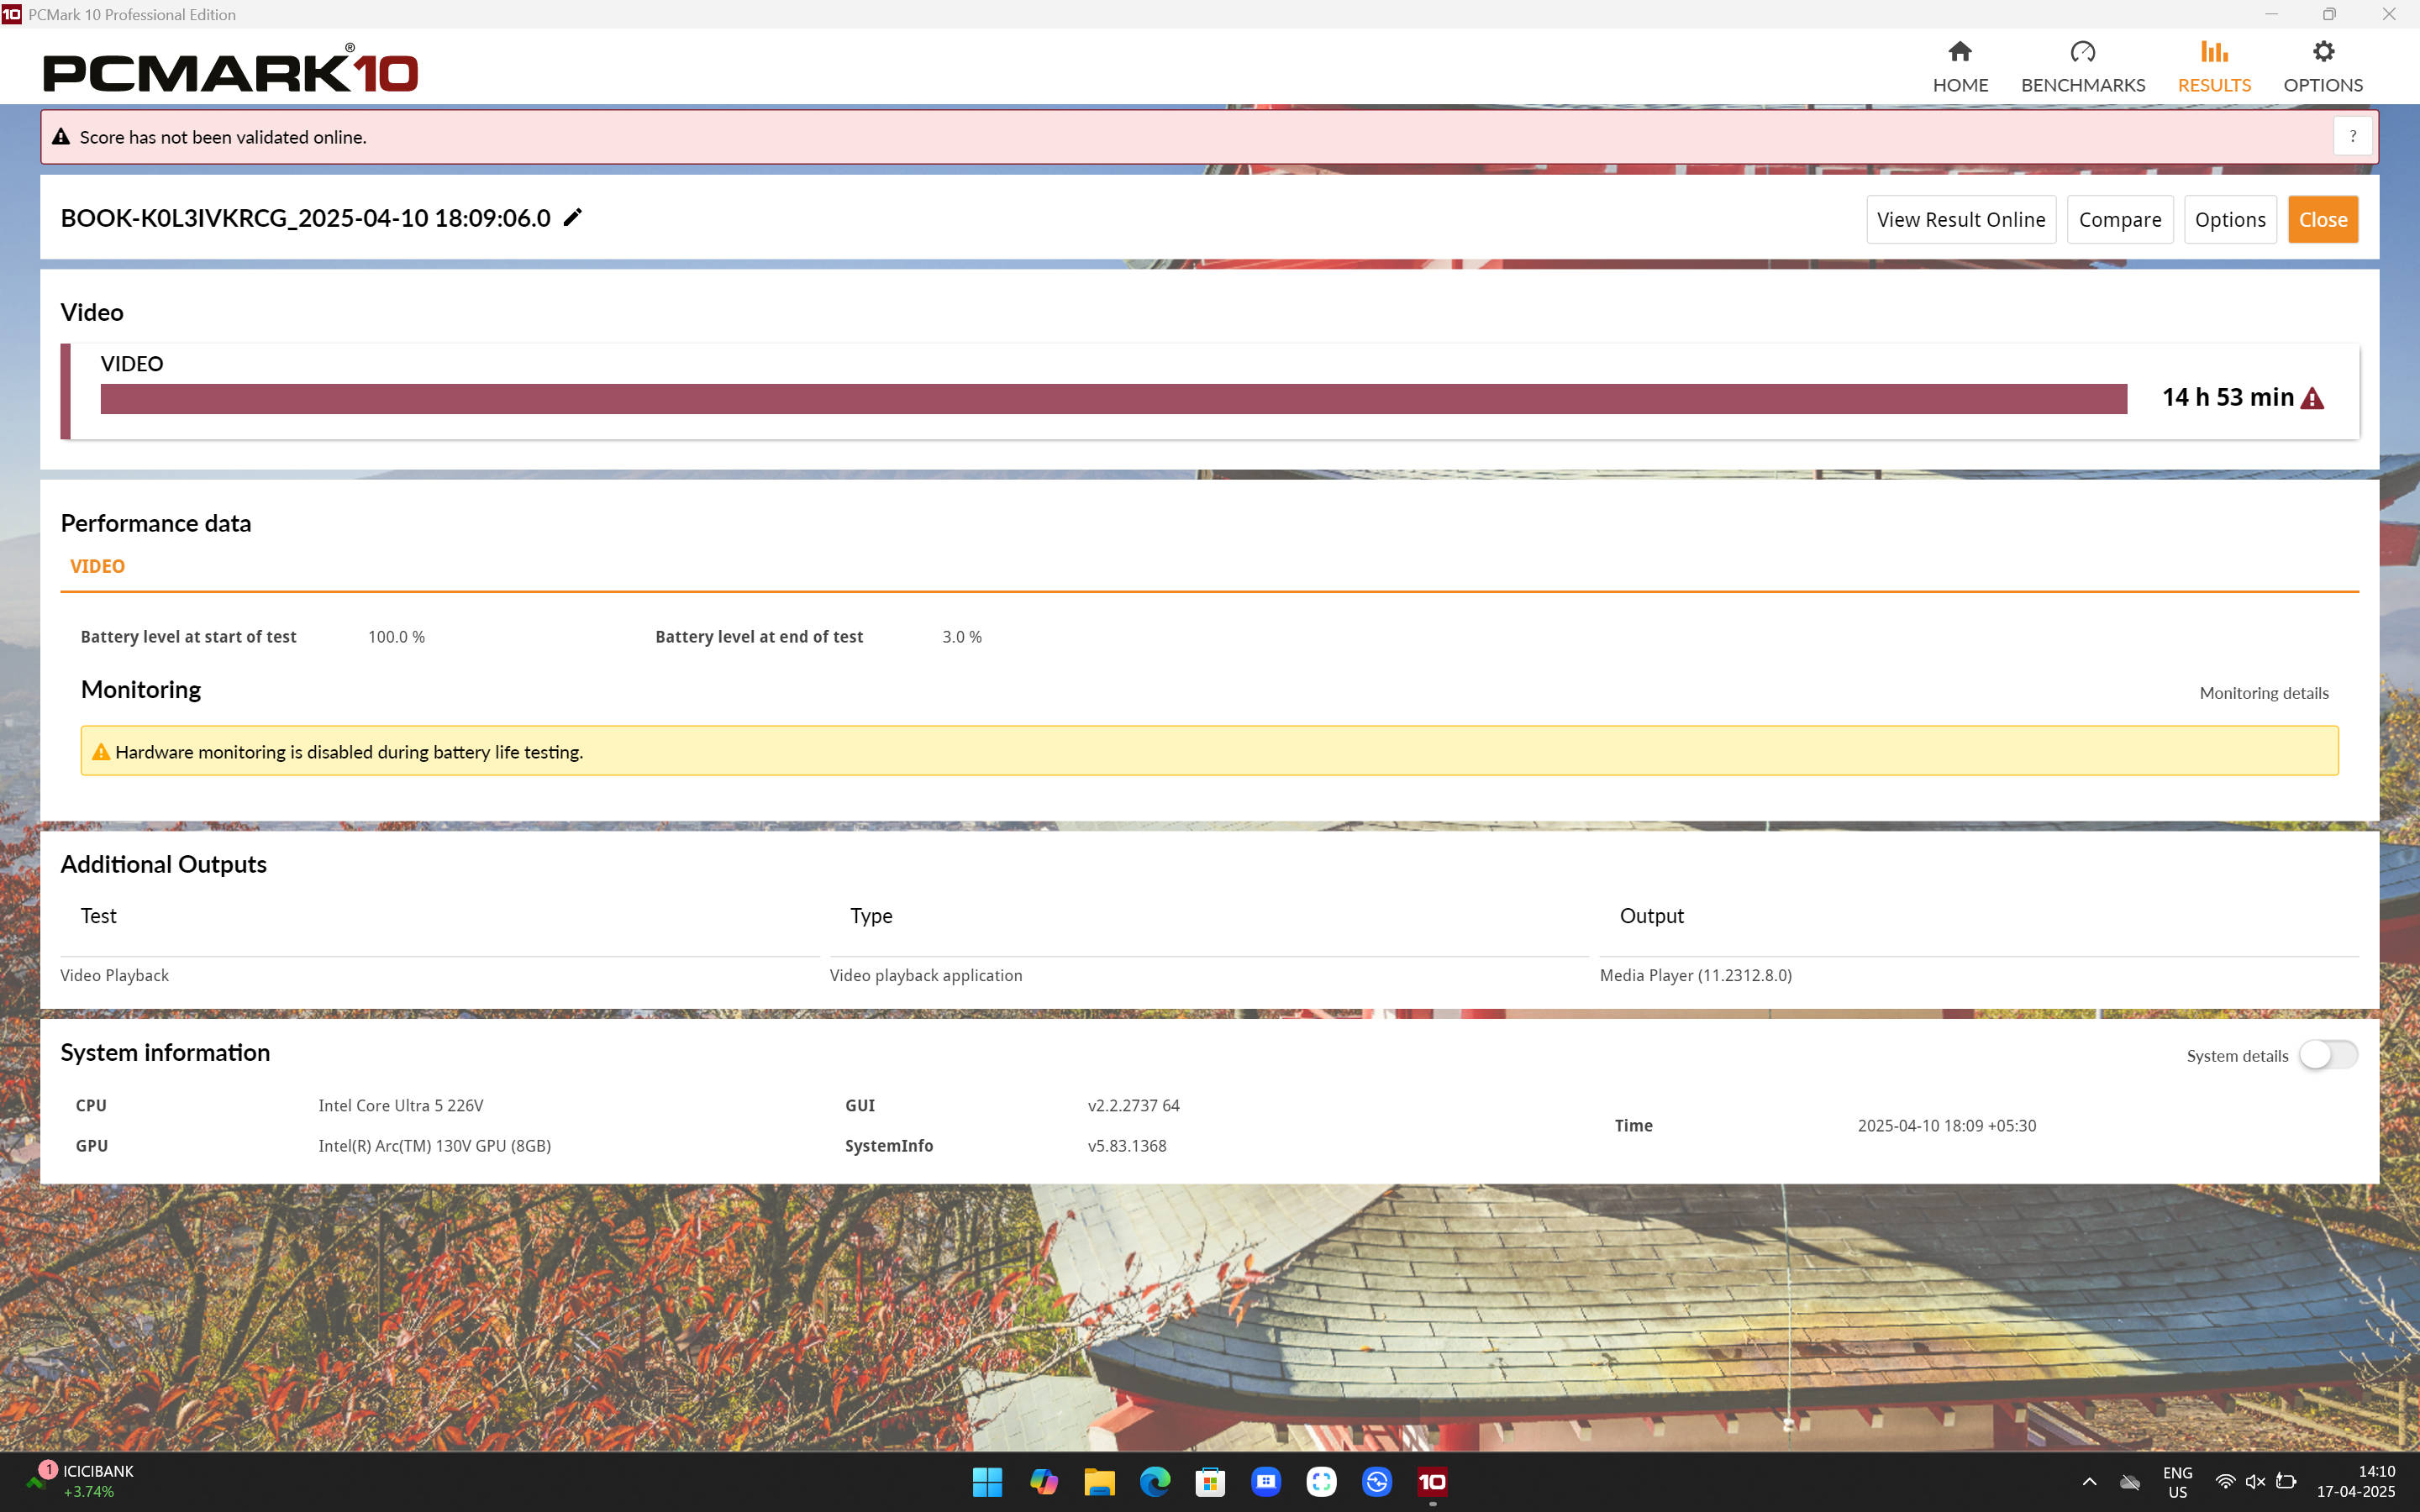Click the Intel Core Ultra 5 226V text

click(x=401, y=1105)
